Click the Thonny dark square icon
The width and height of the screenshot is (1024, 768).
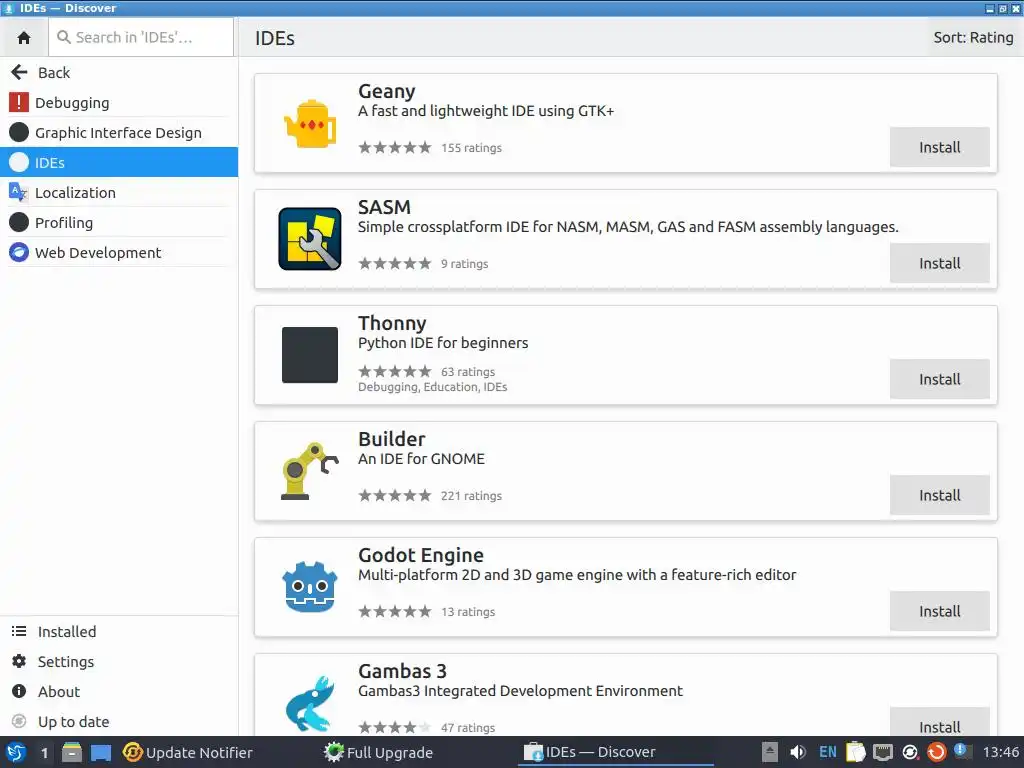point(310,355)
